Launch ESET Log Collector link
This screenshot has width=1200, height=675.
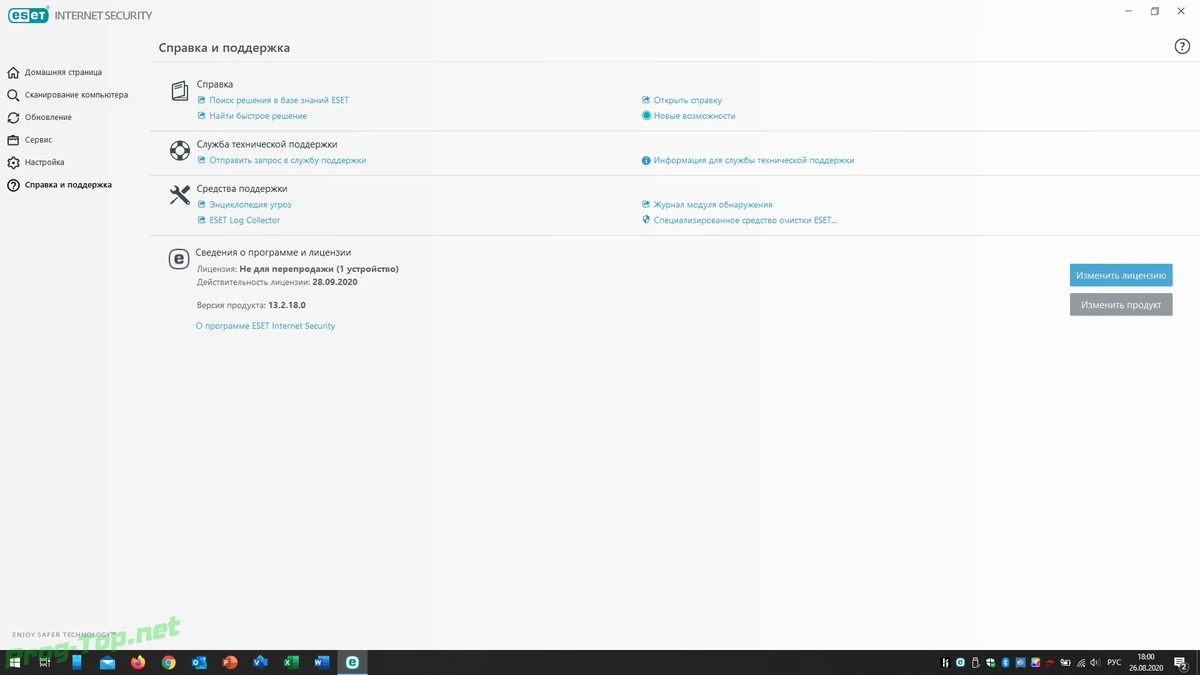(x=244, y=220)
